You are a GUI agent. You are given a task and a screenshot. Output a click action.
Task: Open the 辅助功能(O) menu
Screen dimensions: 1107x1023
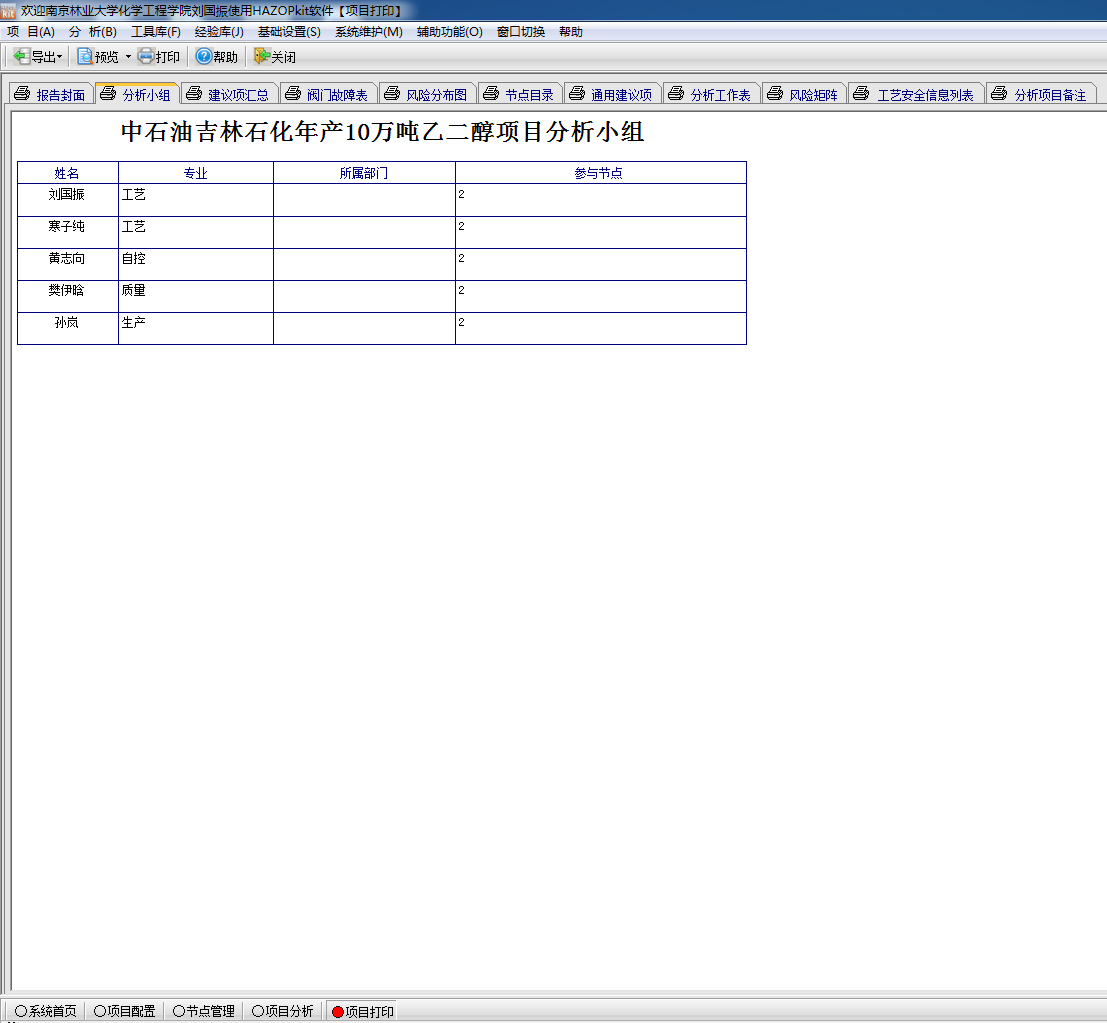(450, 32)
